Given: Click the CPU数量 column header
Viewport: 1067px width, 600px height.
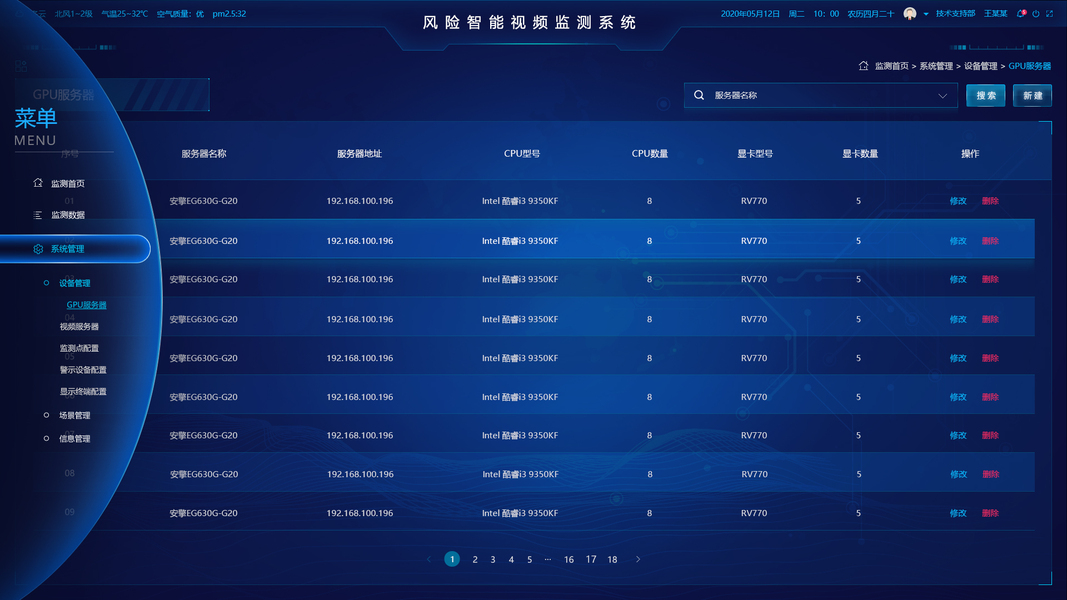Looking at the screenshot, I should click(x=650, y=154).
